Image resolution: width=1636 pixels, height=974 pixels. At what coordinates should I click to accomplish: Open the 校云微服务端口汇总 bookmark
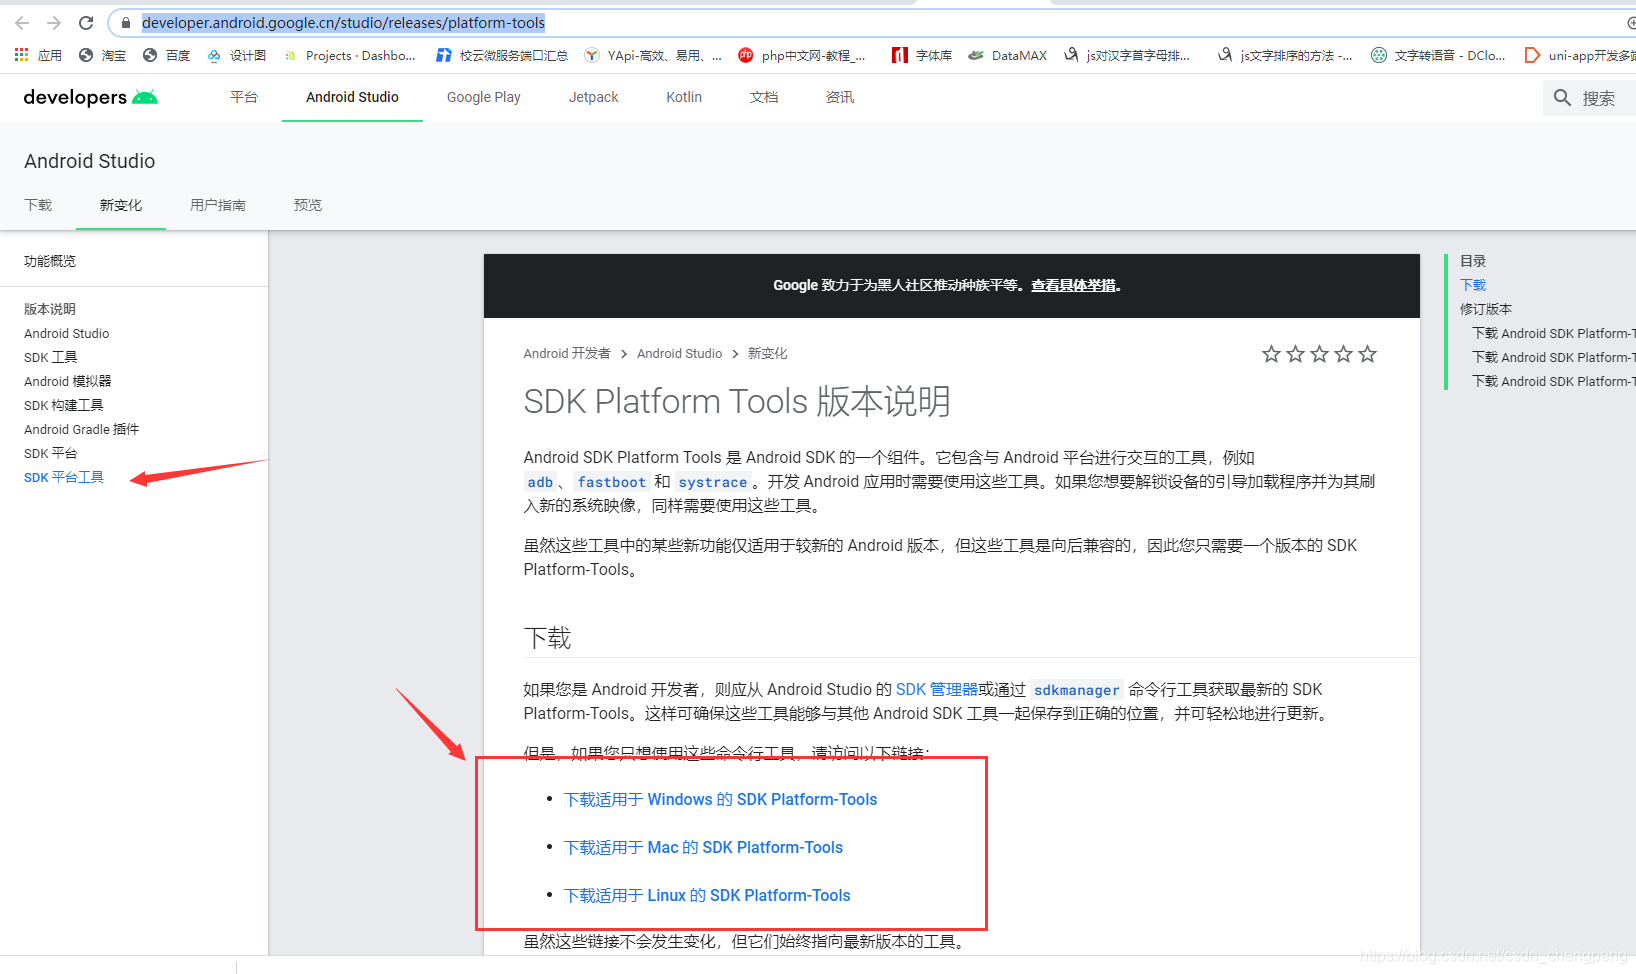tap(502, 55)
